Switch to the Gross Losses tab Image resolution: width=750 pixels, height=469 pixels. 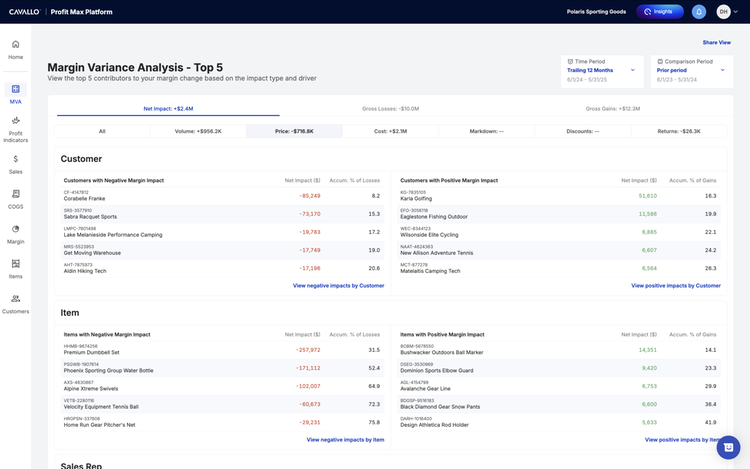point(390,109)
